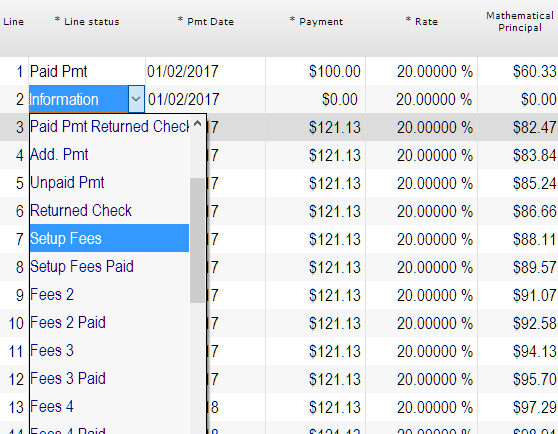
Task: Click the 'Paid Pmt' status cell in line 1
Action: (x=87, y=71)
